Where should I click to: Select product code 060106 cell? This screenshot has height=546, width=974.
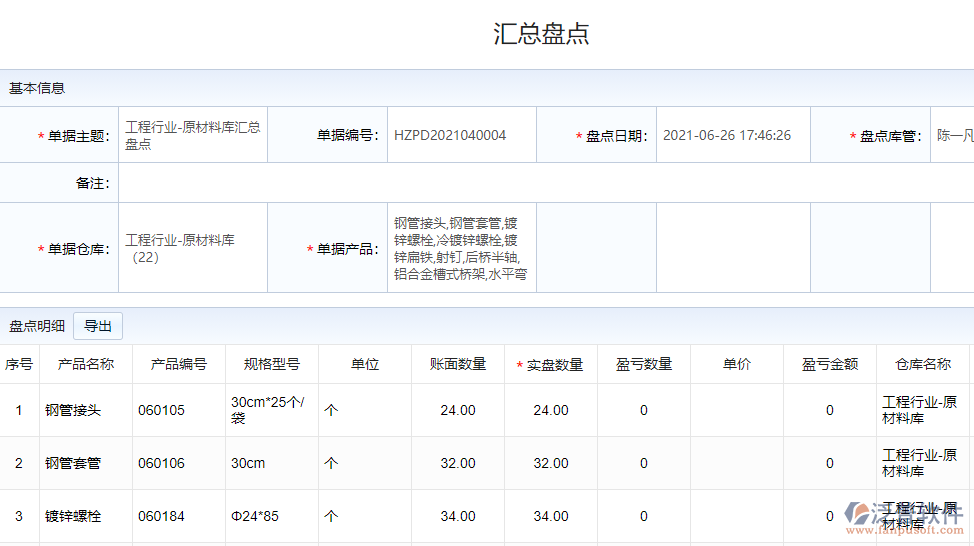pos(162,464)
